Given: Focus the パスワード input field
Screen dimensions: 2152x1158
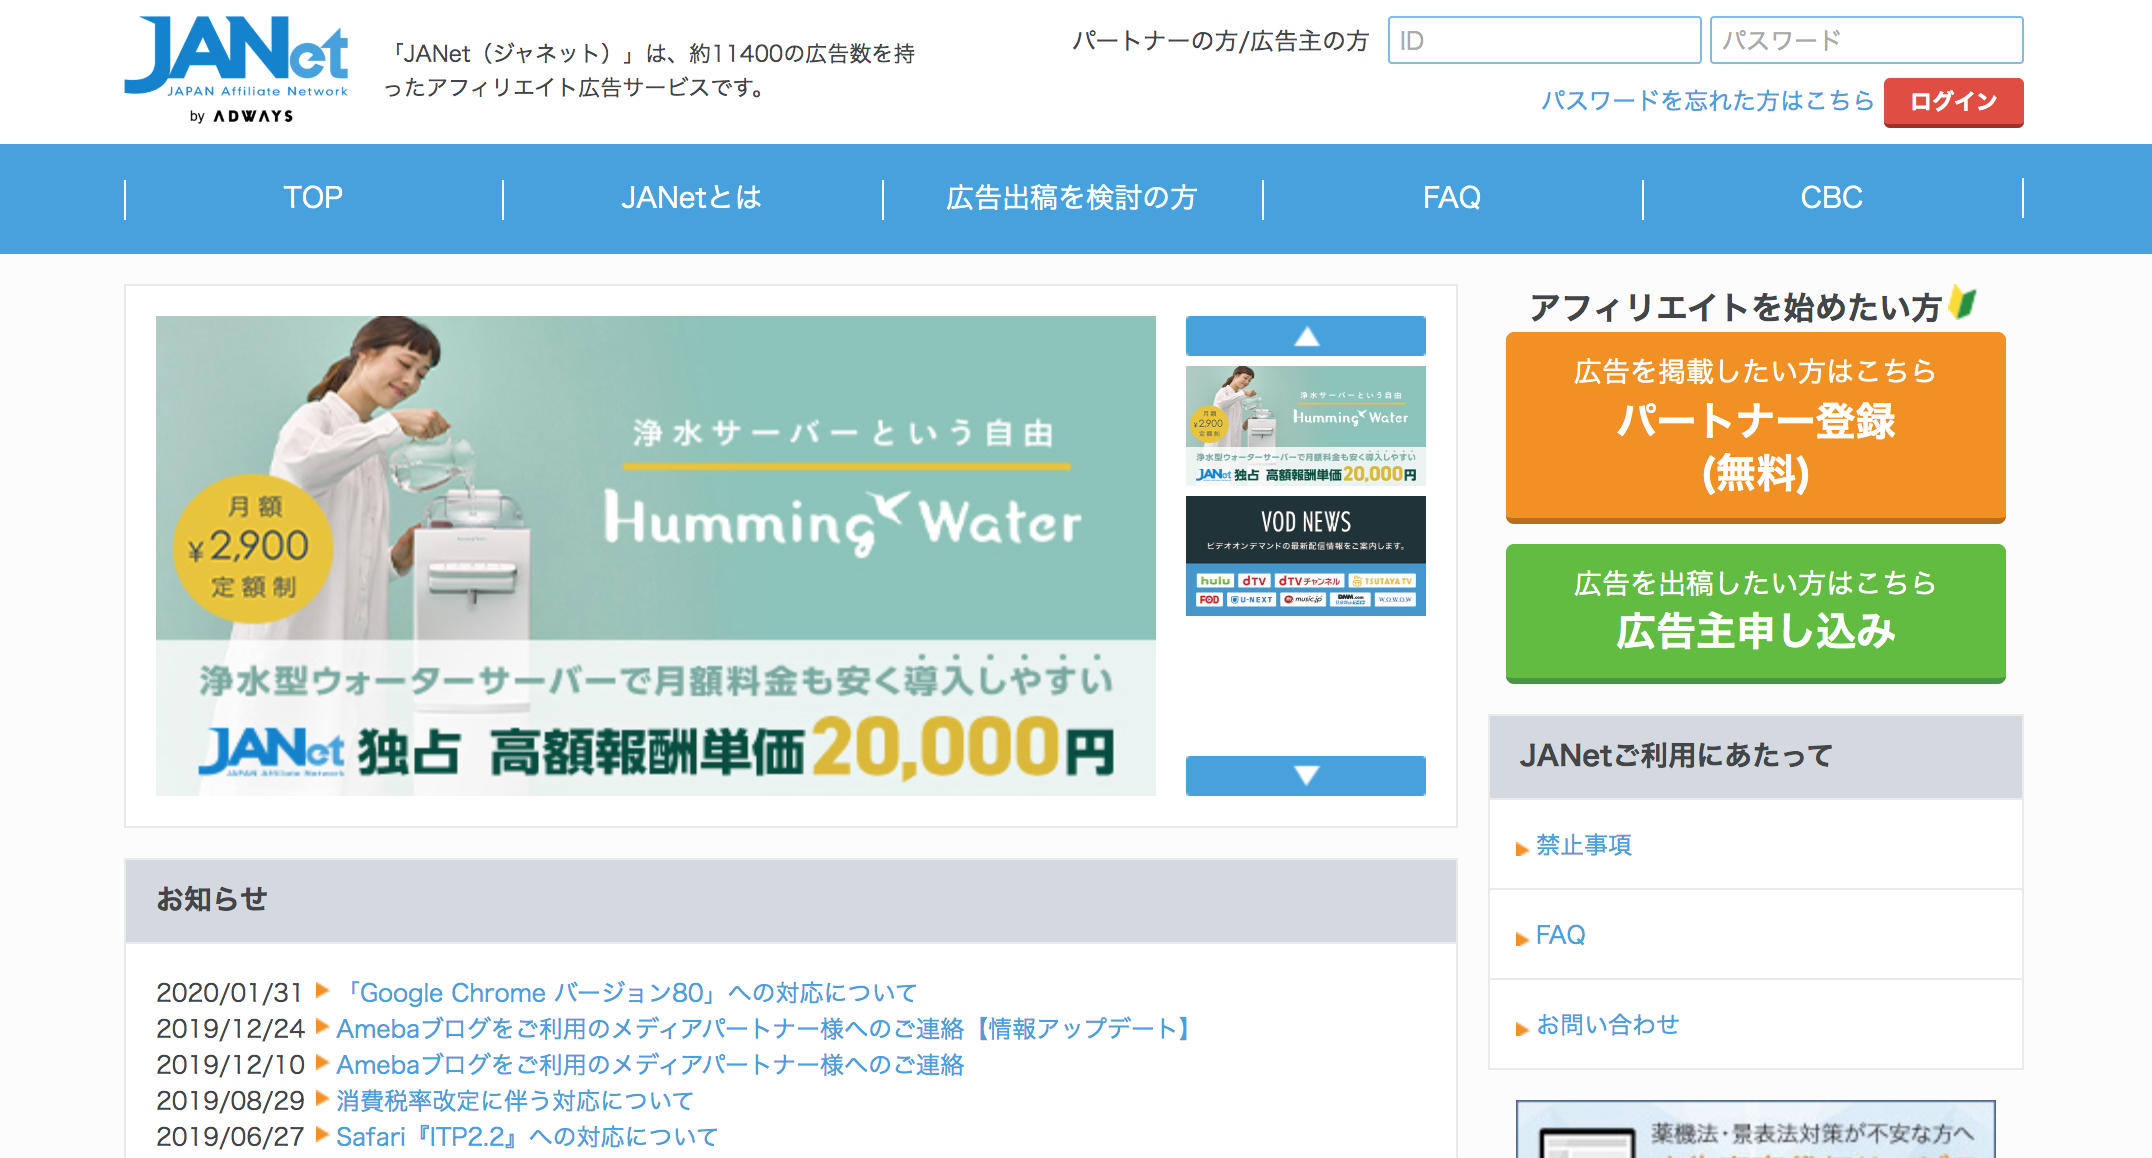Looking at the screenshot, I should click(1866, 40).
